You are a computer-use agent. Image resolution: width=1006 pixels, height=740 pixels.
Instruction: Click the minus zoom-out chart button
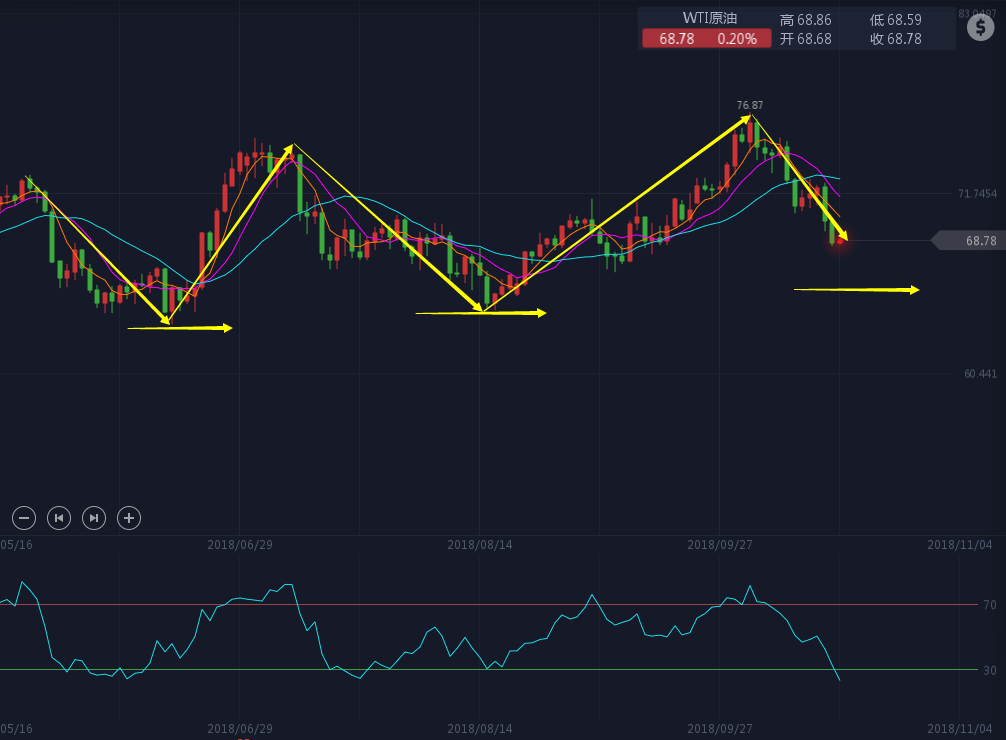tap(25, 518)
